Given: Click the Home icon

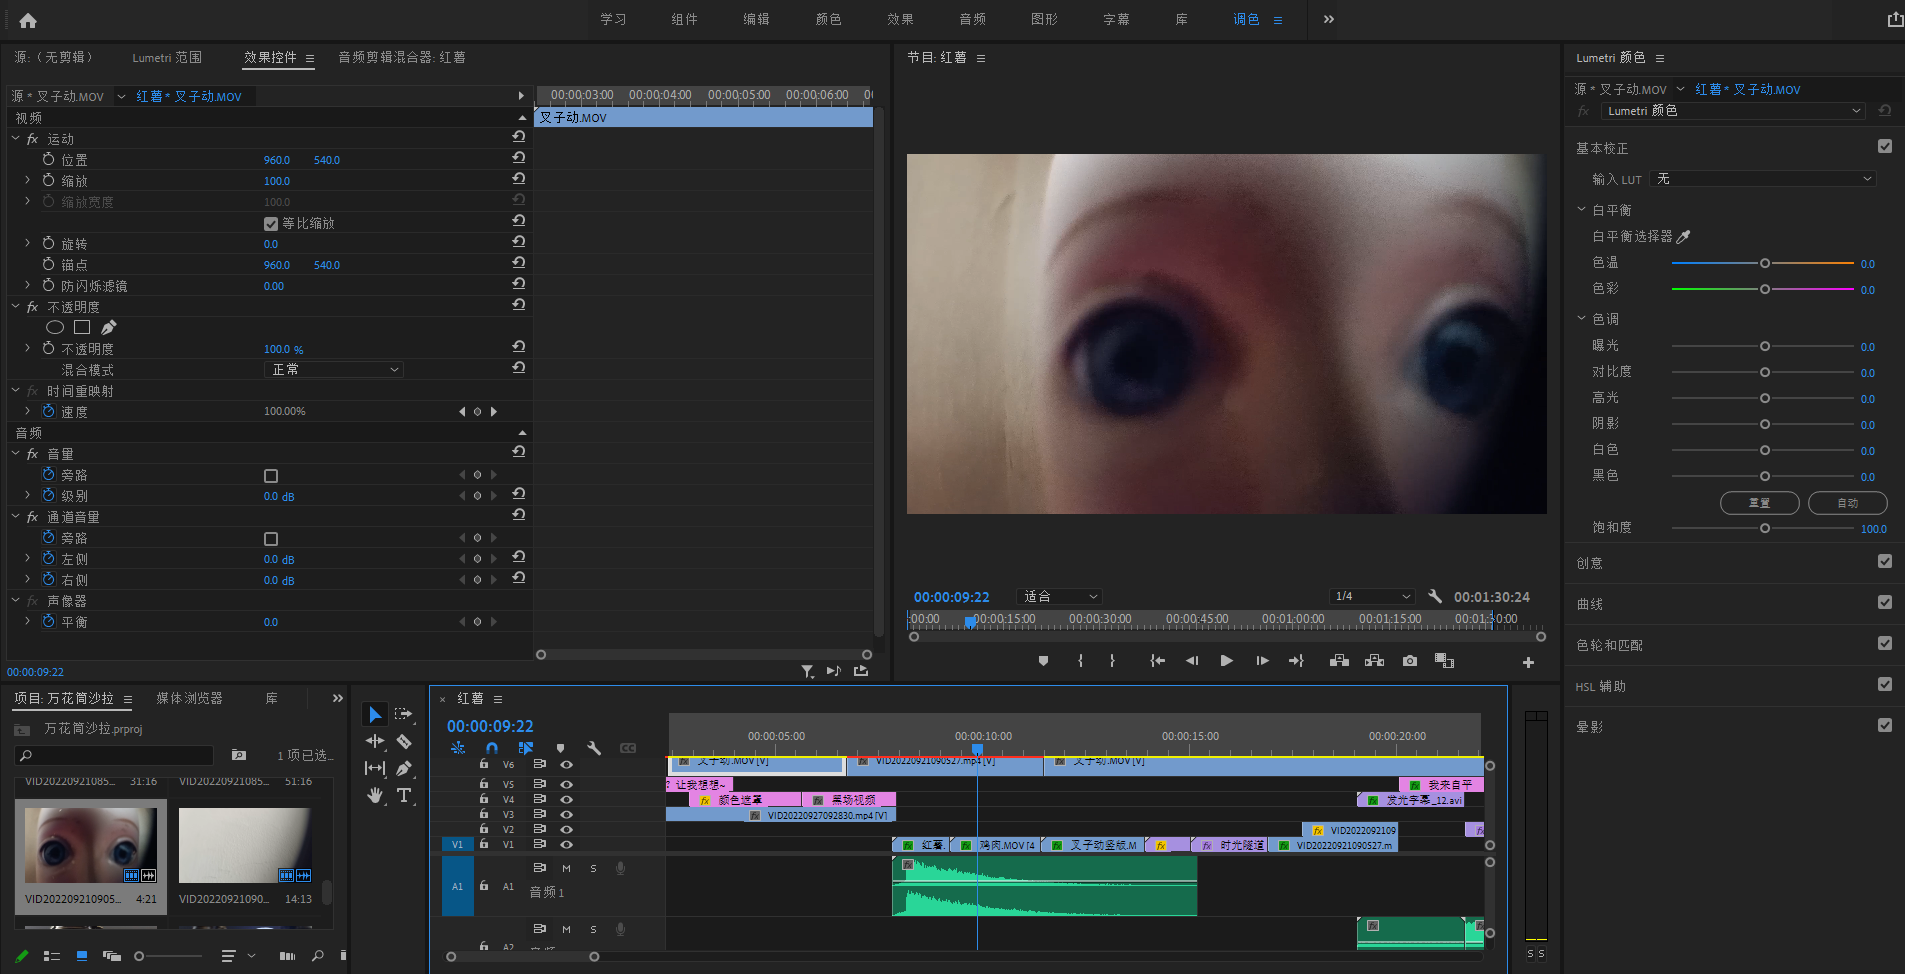Looking at the screenshot, I should click(28, 20).
